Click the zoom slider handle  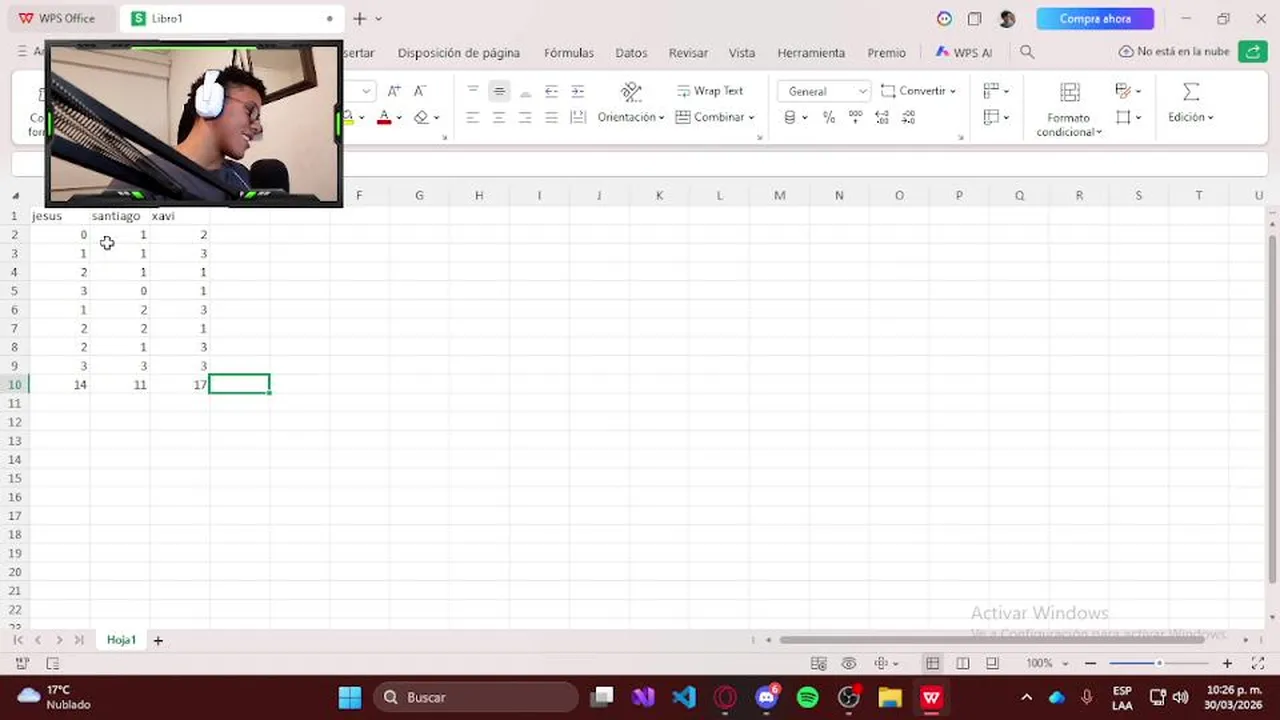click(1159, 663)
